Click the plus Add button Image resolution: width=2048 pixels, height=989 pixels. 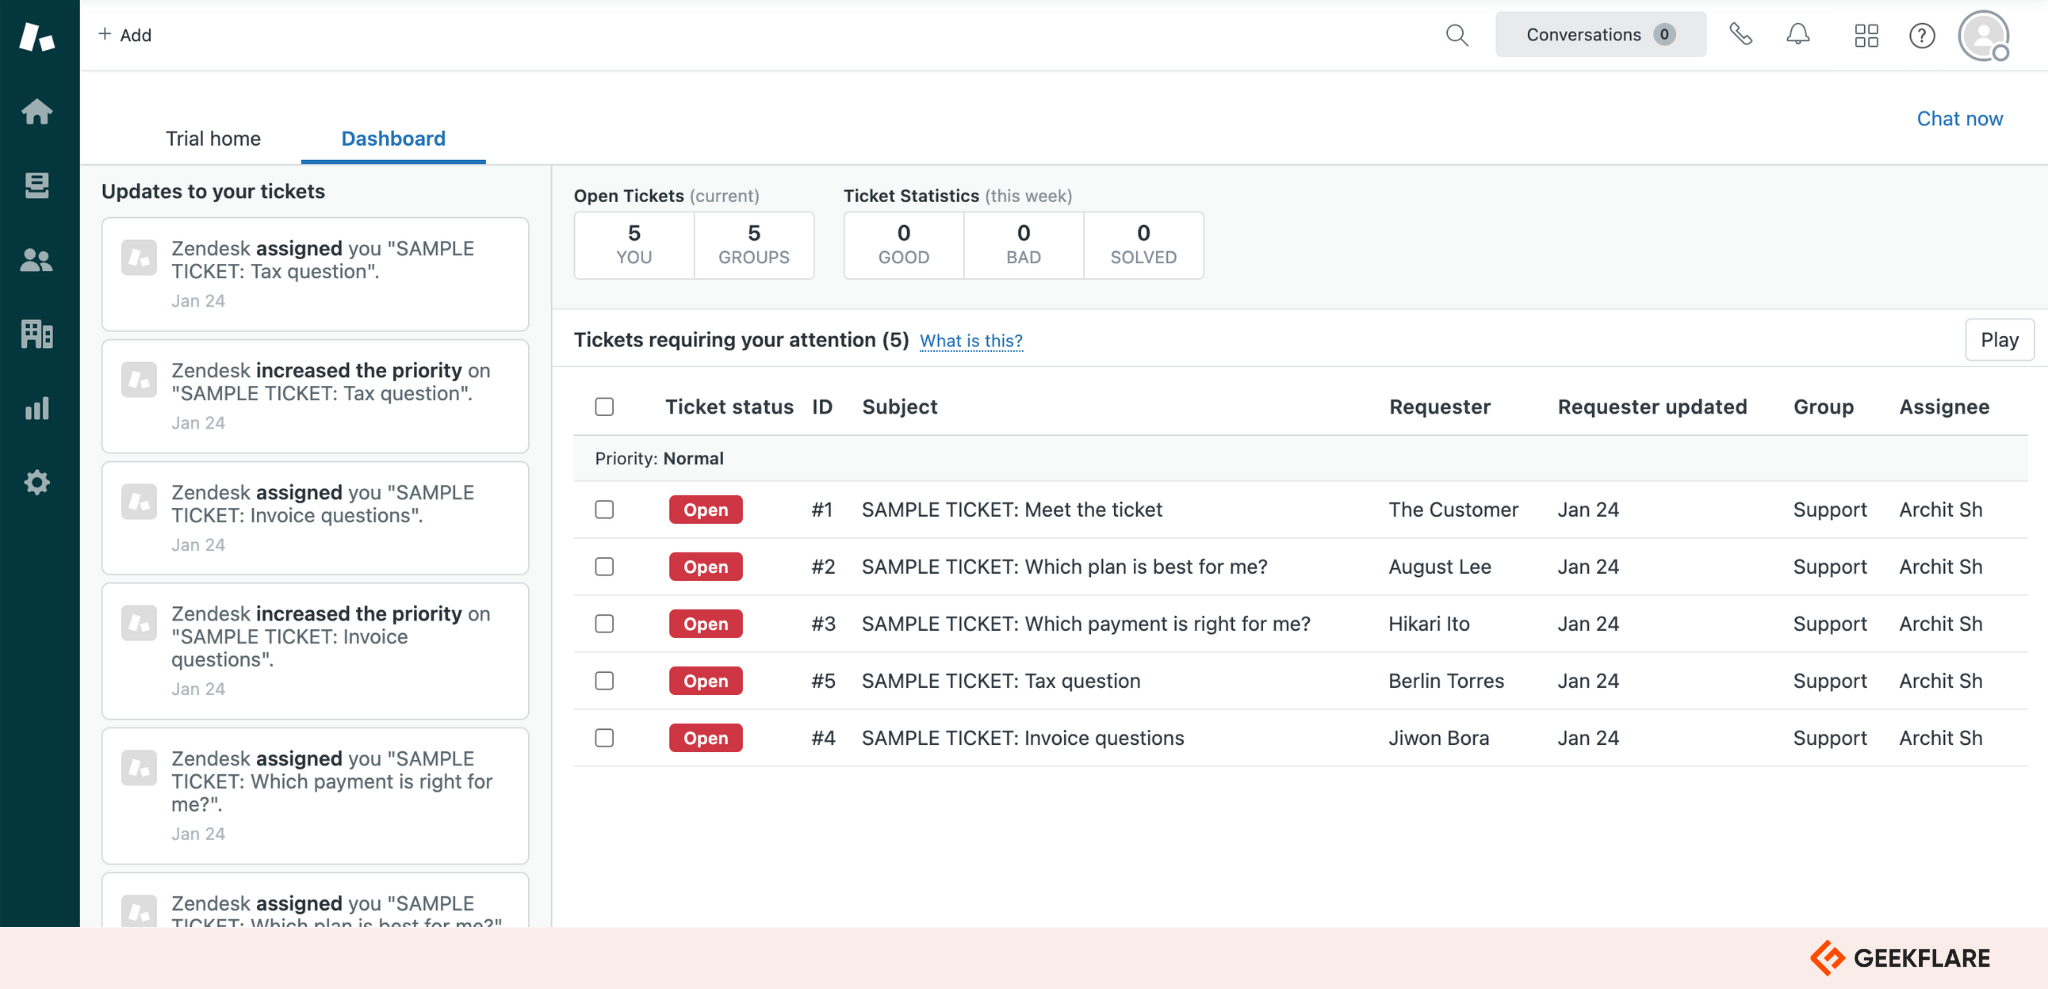click(125, 35)
